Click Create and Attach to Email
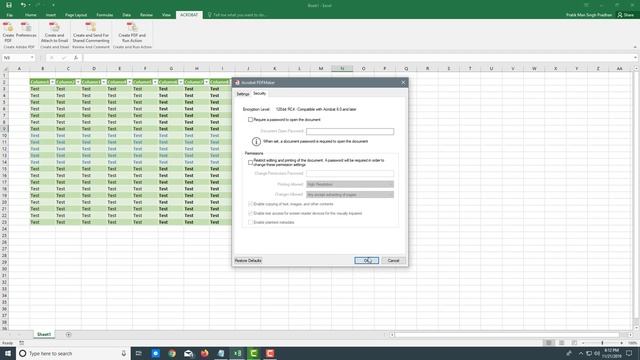Image resolution: width=640 pixels, height=360 pixels. tap(54, 33)
